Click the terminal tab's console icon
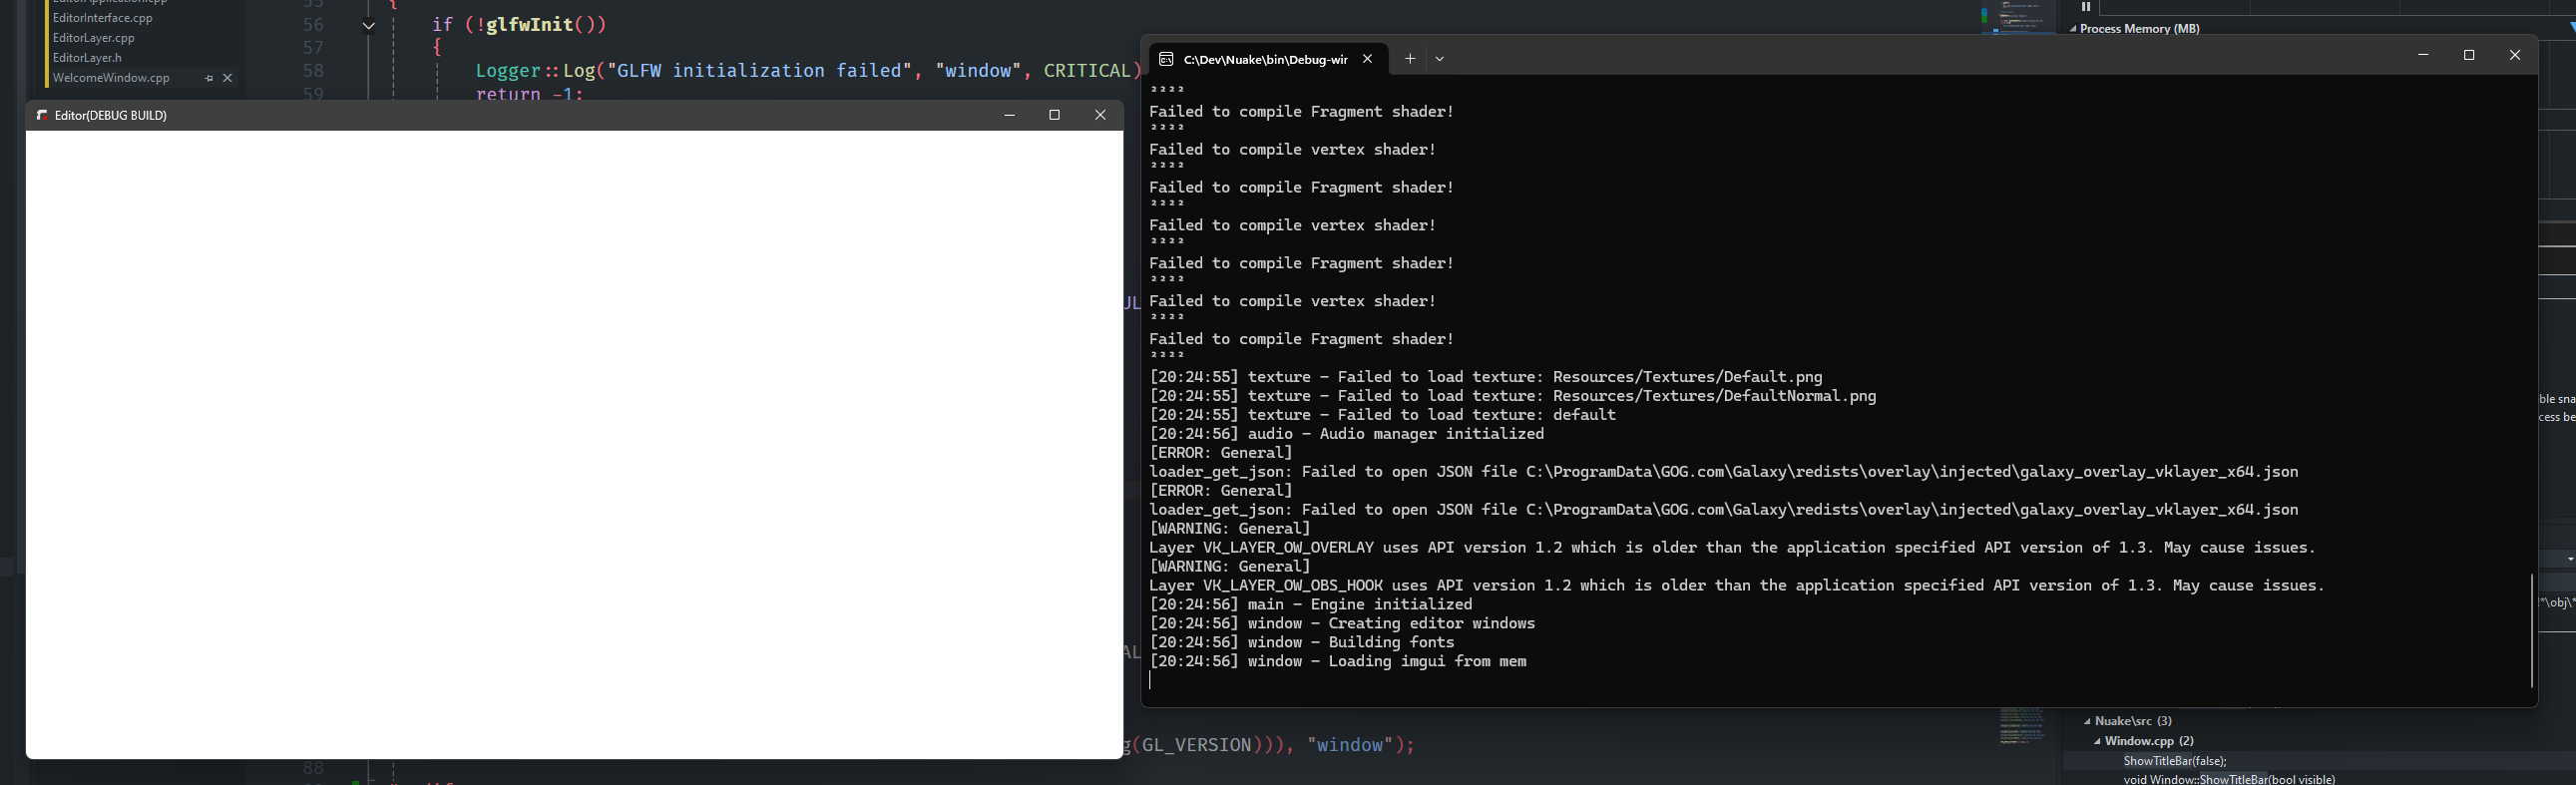The image size is (2576, 785). click(x=1166, y=59)
